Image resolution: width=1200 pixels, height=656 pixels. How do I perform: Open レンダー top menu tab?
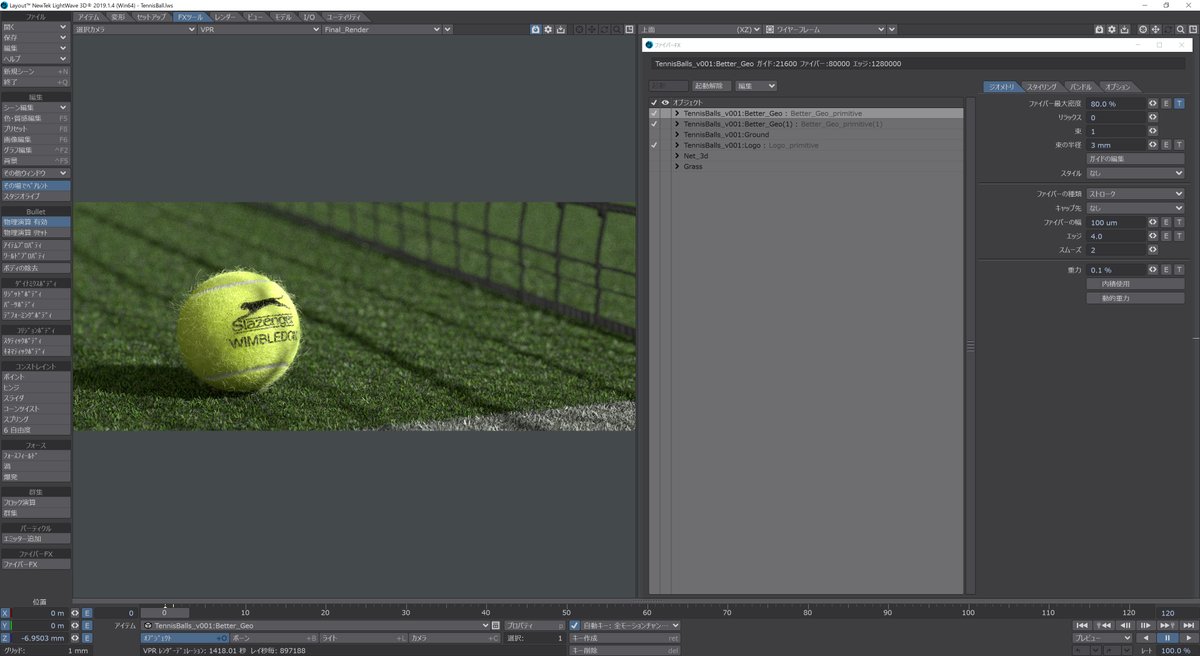227,17
